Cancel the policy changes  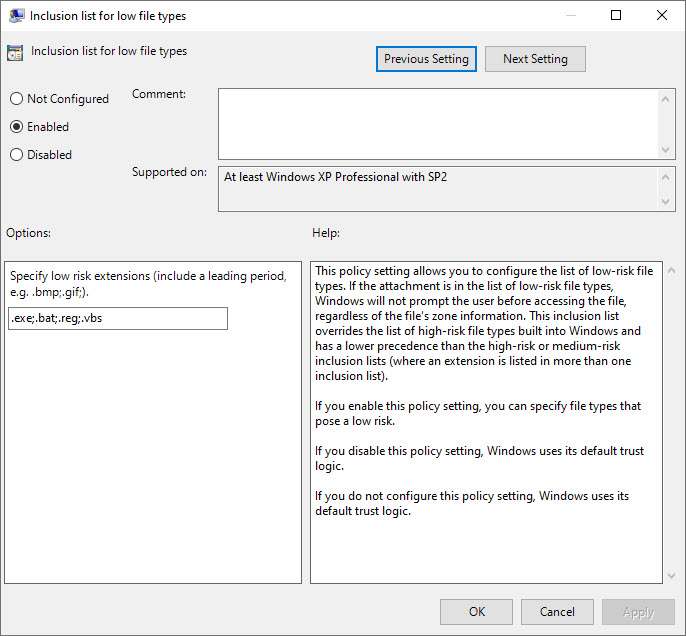click(x=557, y=612)
